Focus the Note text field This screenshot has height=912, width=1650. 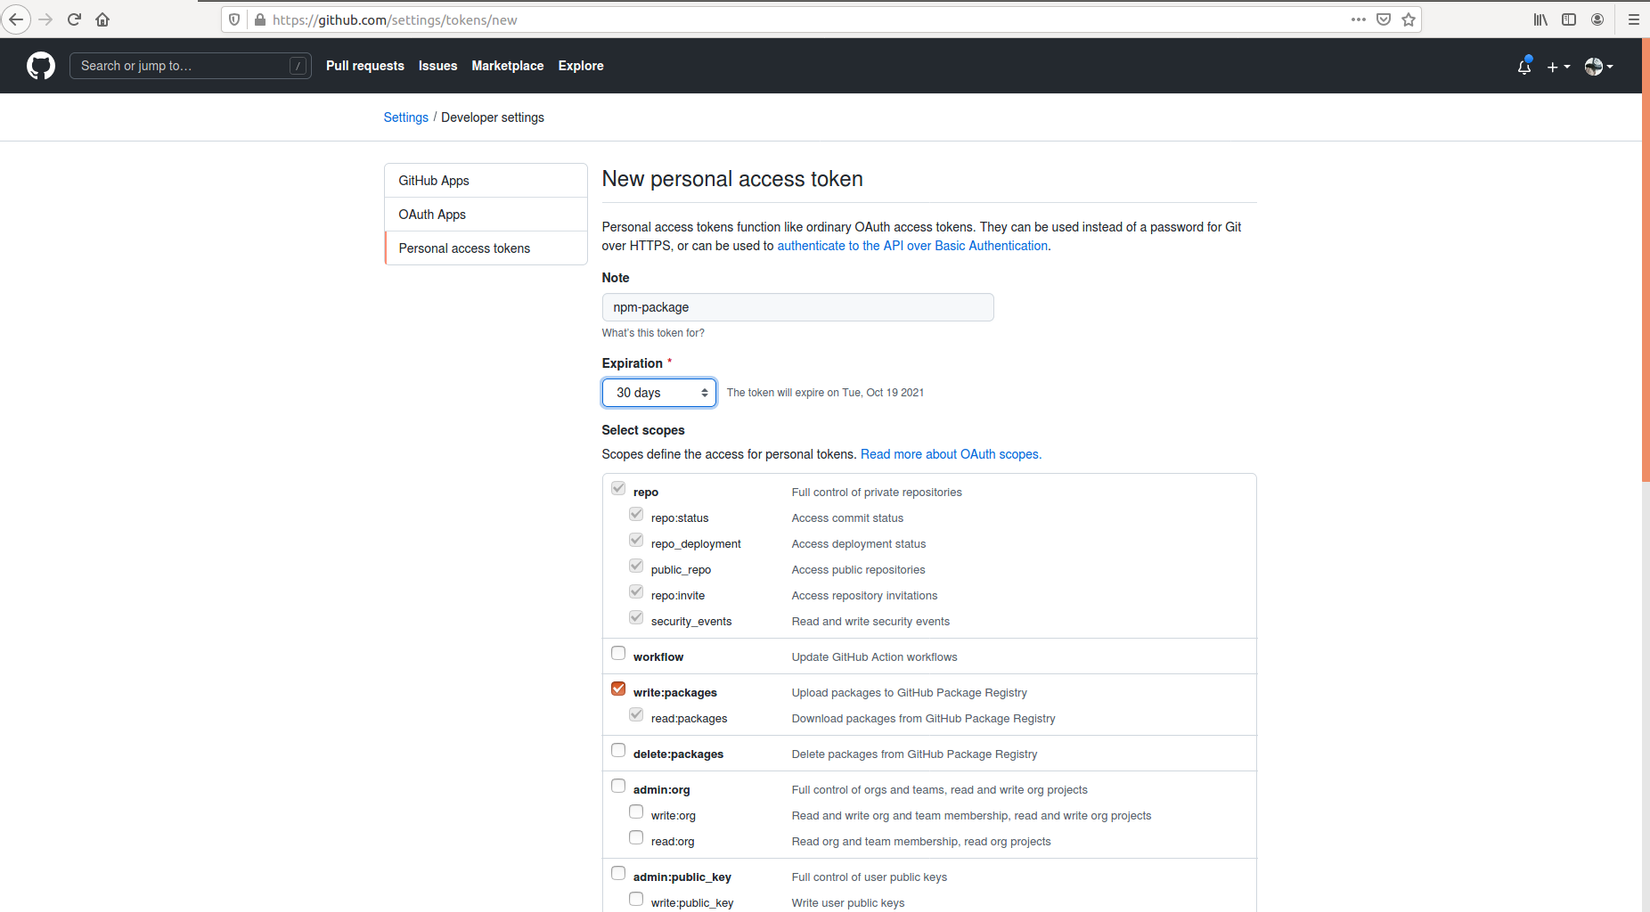797,307
